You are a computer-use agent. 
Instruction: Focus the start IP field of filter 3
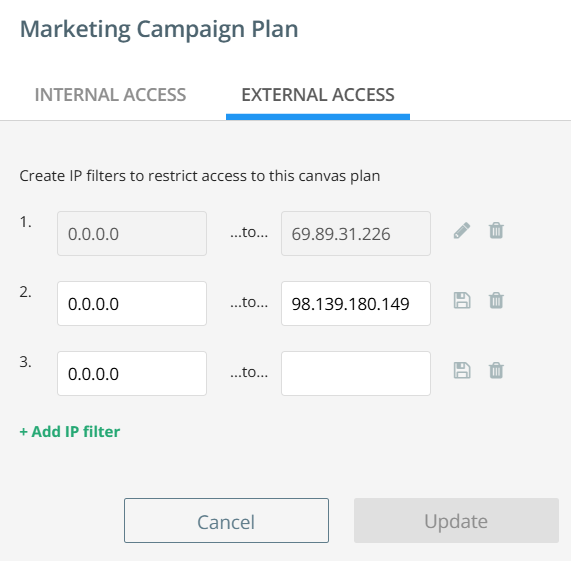(132, 374)
